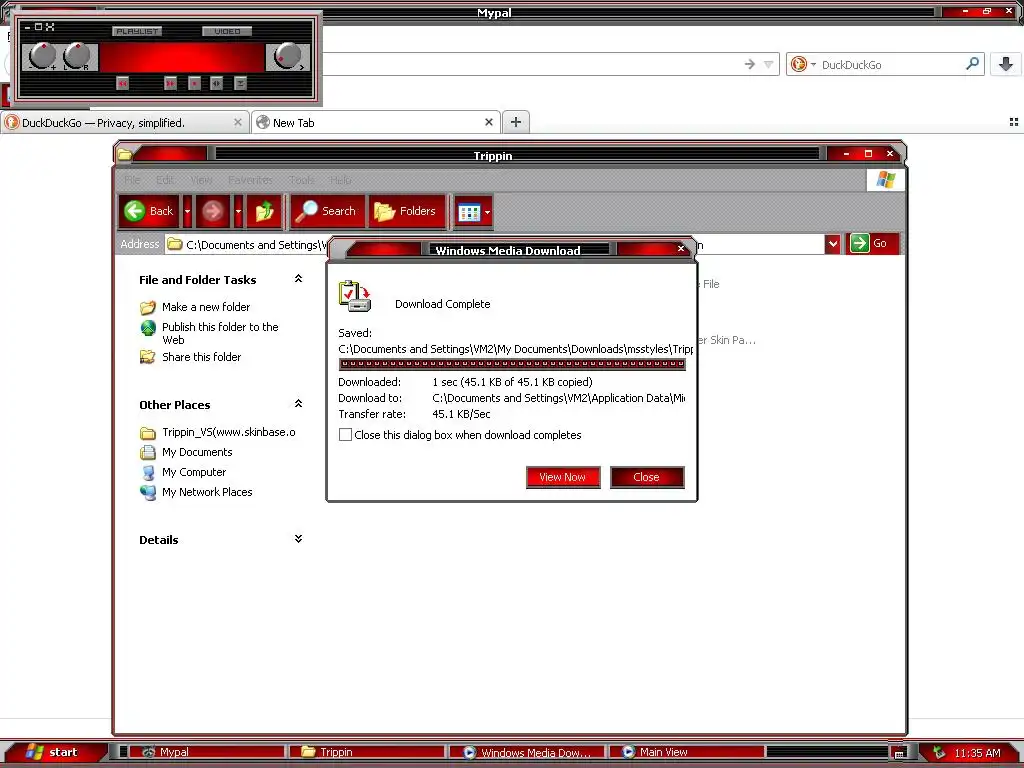
Task: Open the Back history dropdown arrow
Action: [187, 211]
